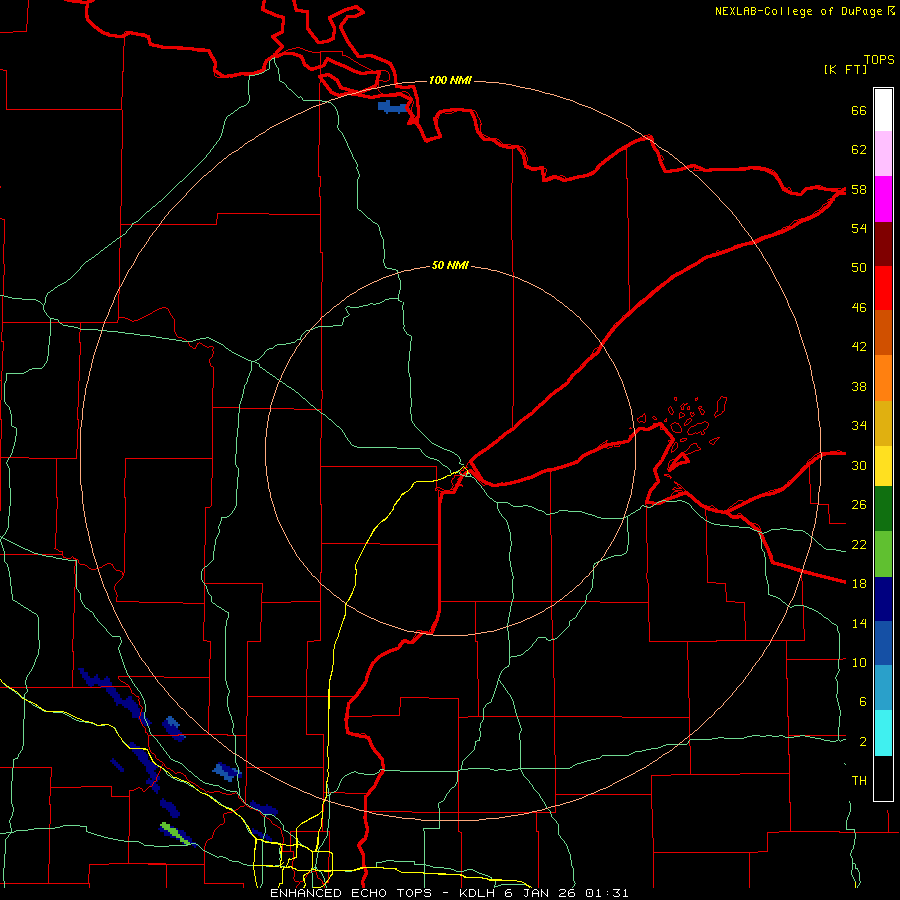Click the dark orange legend swatch
The width and height of the screenshot is (900, 900).
pos(883,333)
